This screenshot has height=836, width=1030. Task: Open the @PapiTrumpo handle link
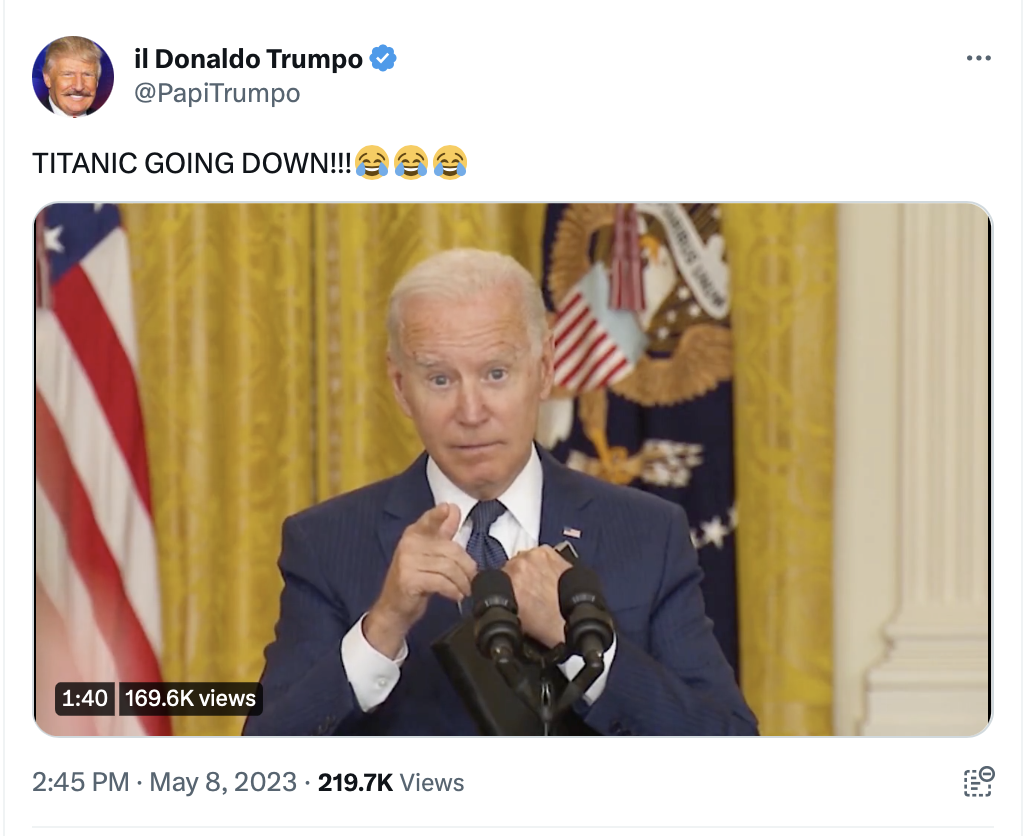pyautogui.click(x=217, y=93)
